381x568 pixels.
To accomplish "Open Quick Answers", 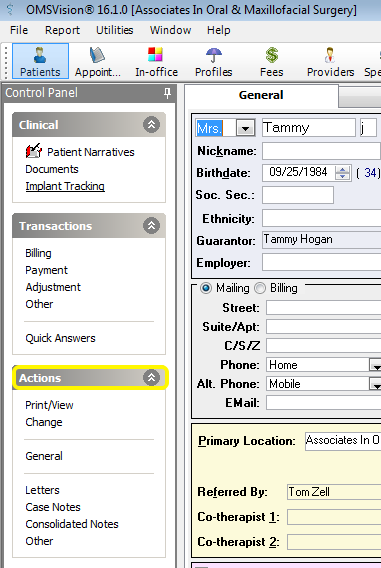I will click(x=60, y=338).
